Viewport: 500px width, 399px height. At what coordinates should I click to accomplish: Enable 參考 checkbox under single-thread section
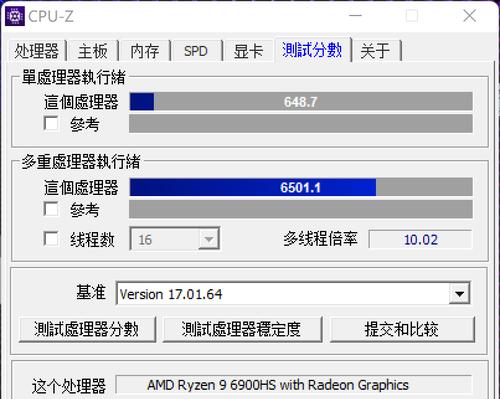coord(51,123)
